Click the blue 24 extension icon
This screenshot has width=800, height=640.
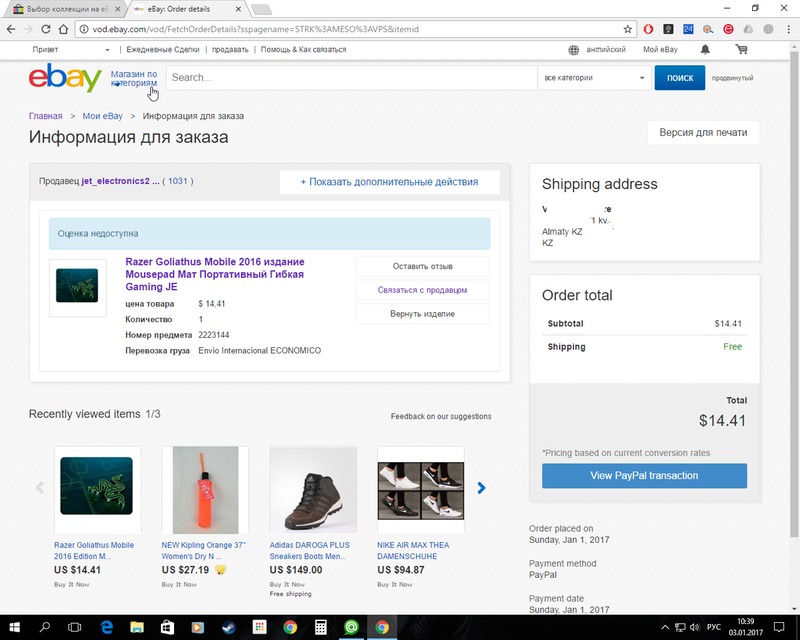688,29
